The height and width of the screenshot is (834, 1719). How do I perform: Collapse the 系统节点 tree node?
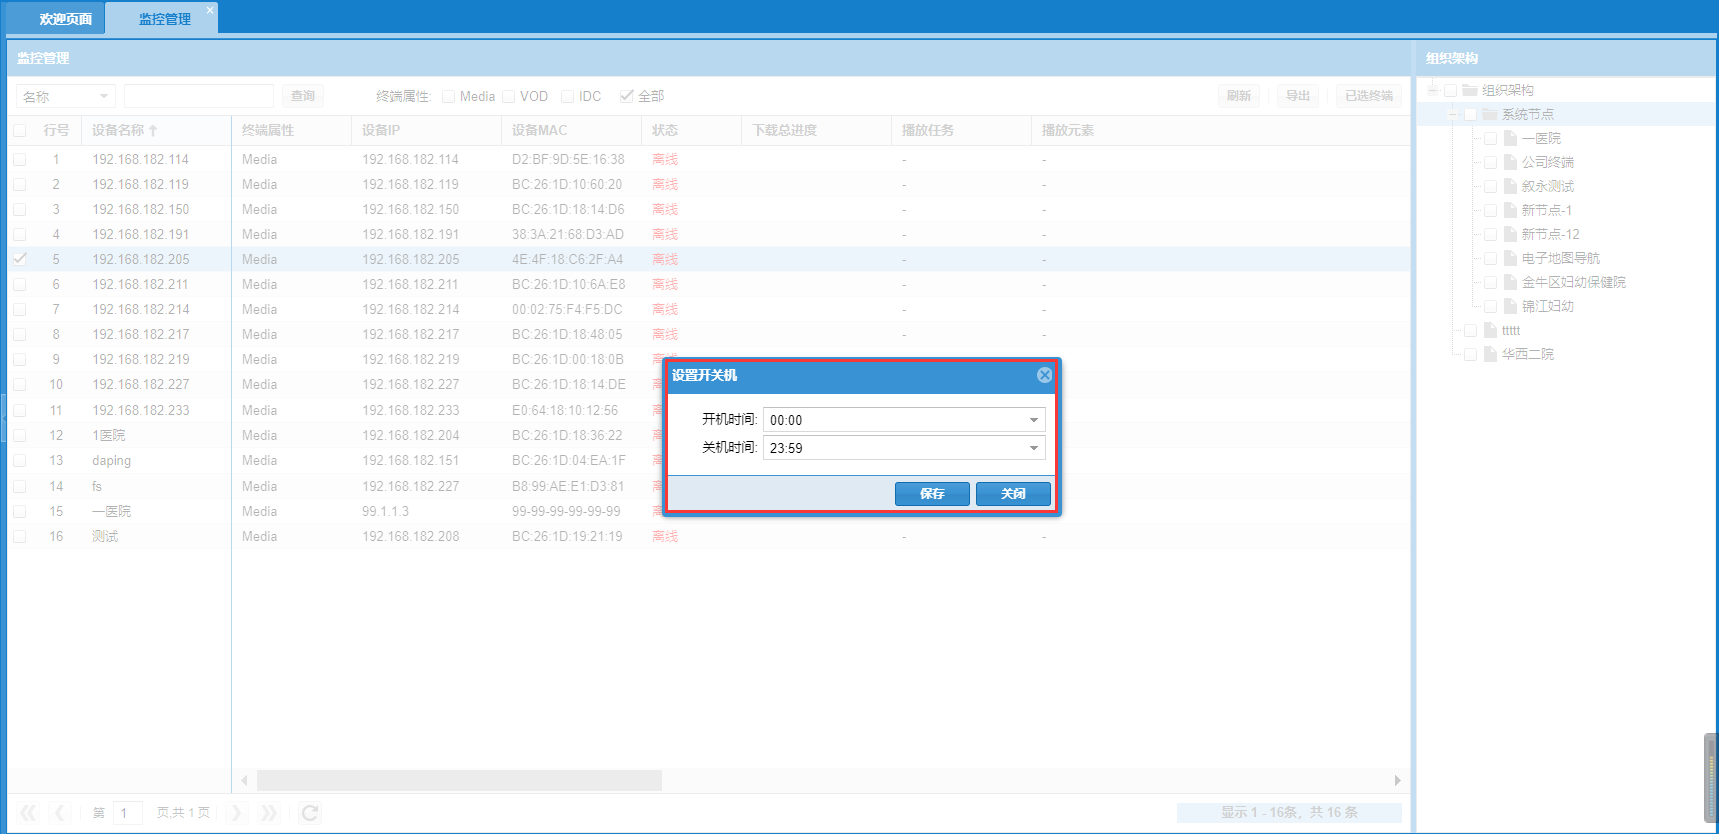[1452, 114]
